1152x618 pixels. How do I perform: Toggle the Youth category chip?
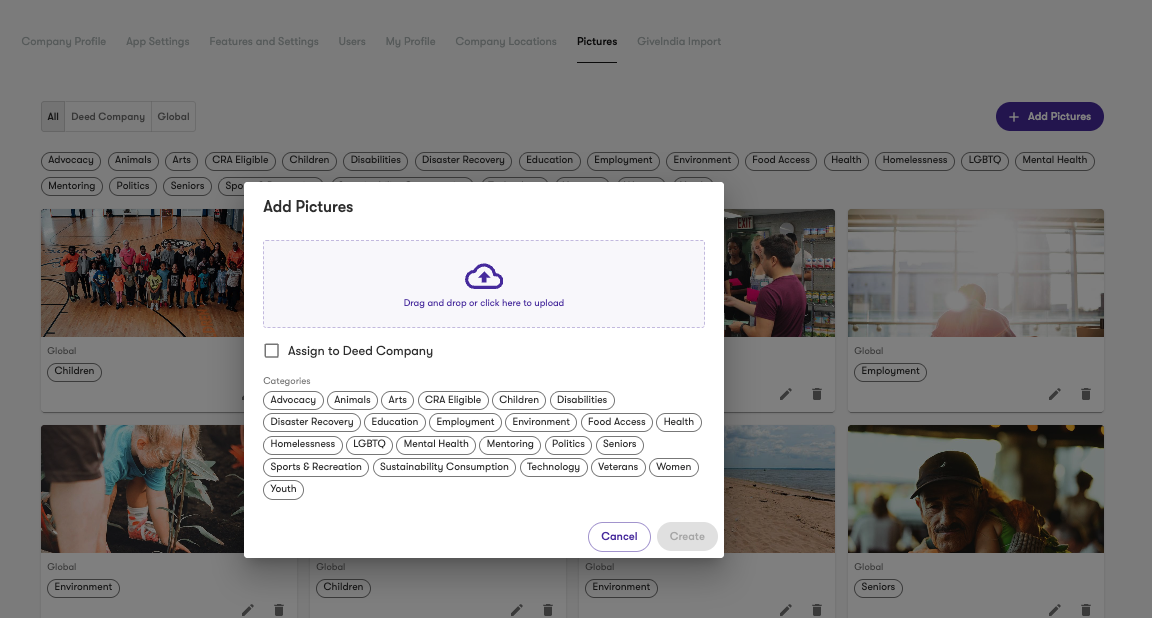pyautogui.click(x=283, y=489)
